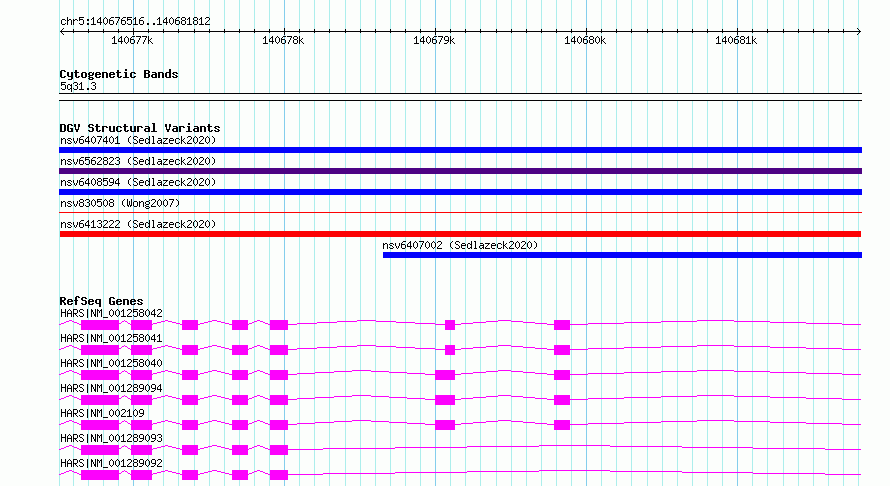Select the RefSeq Genes track title
The width and height of the screenshot is (890, 486).
tap(101, 301)
